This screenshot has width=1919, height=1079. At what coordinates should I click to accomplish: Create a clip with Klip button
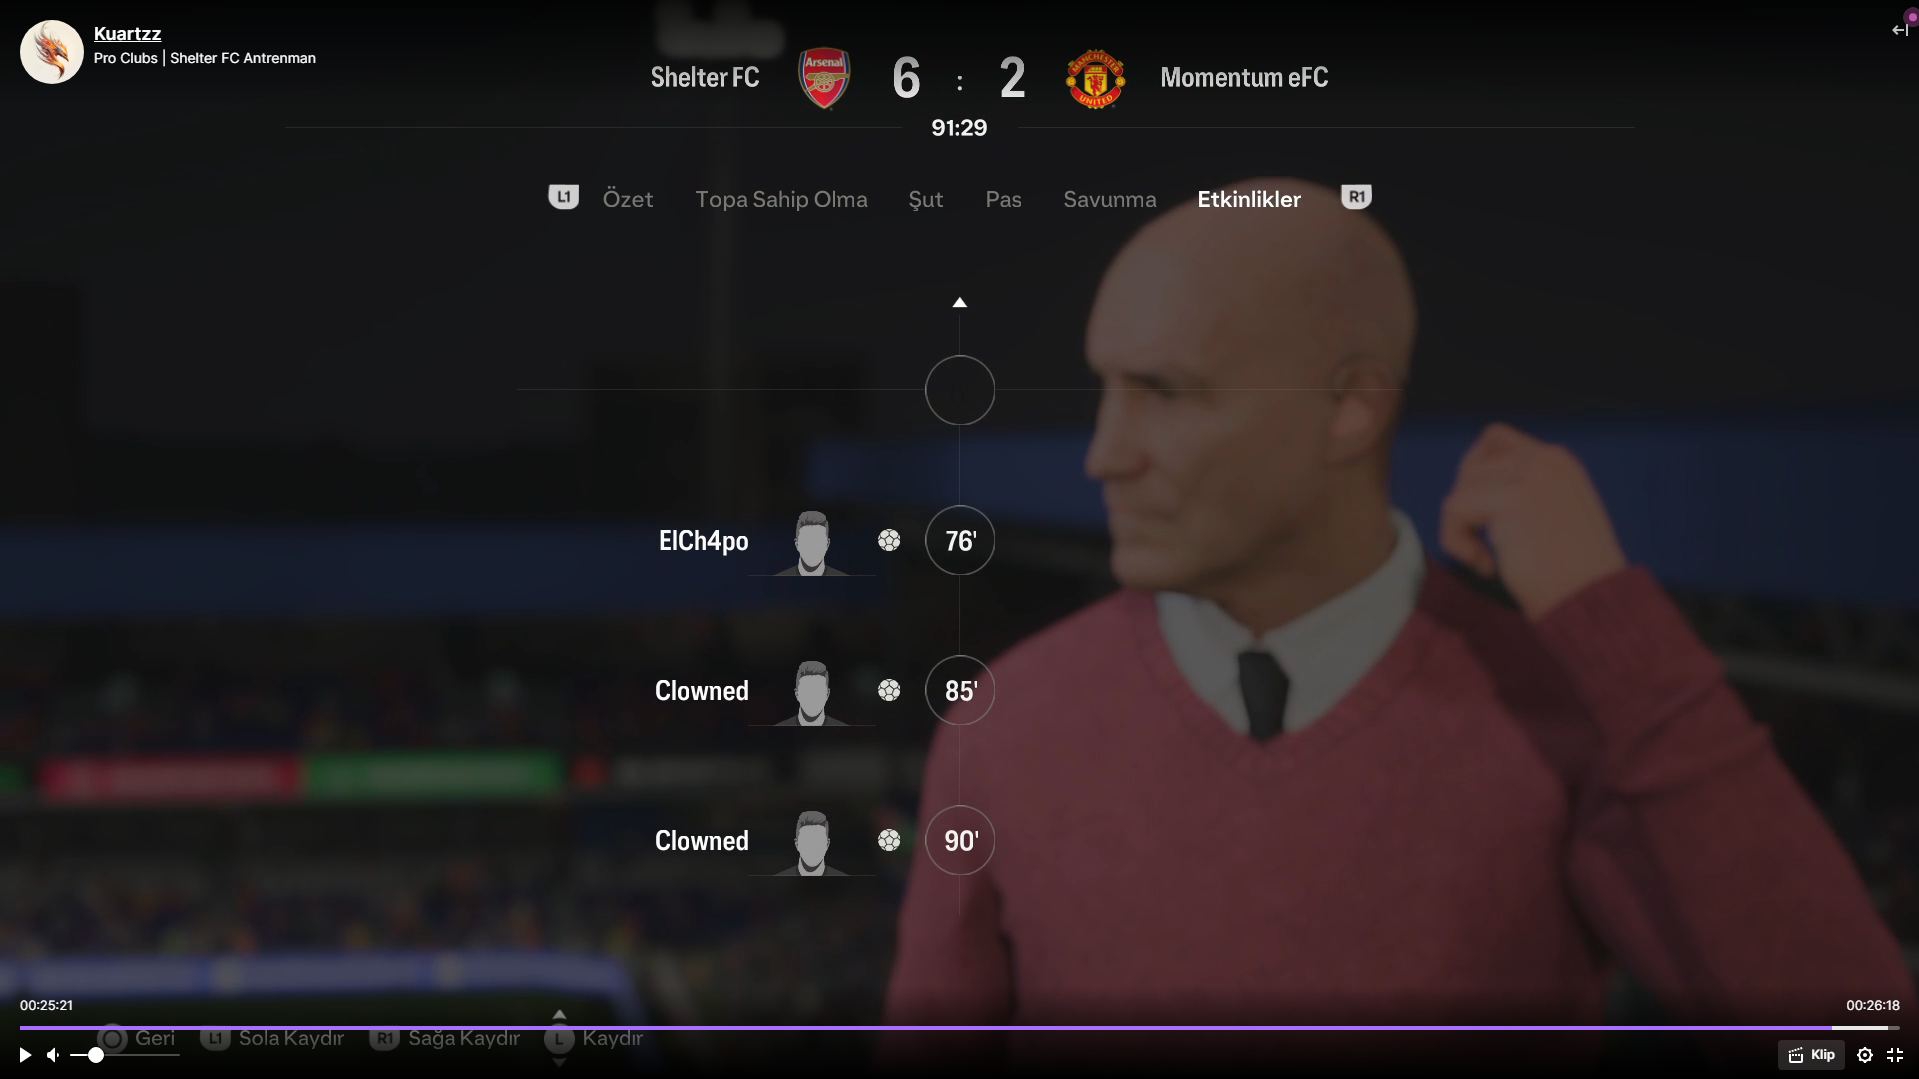tap(1811, 1055)
